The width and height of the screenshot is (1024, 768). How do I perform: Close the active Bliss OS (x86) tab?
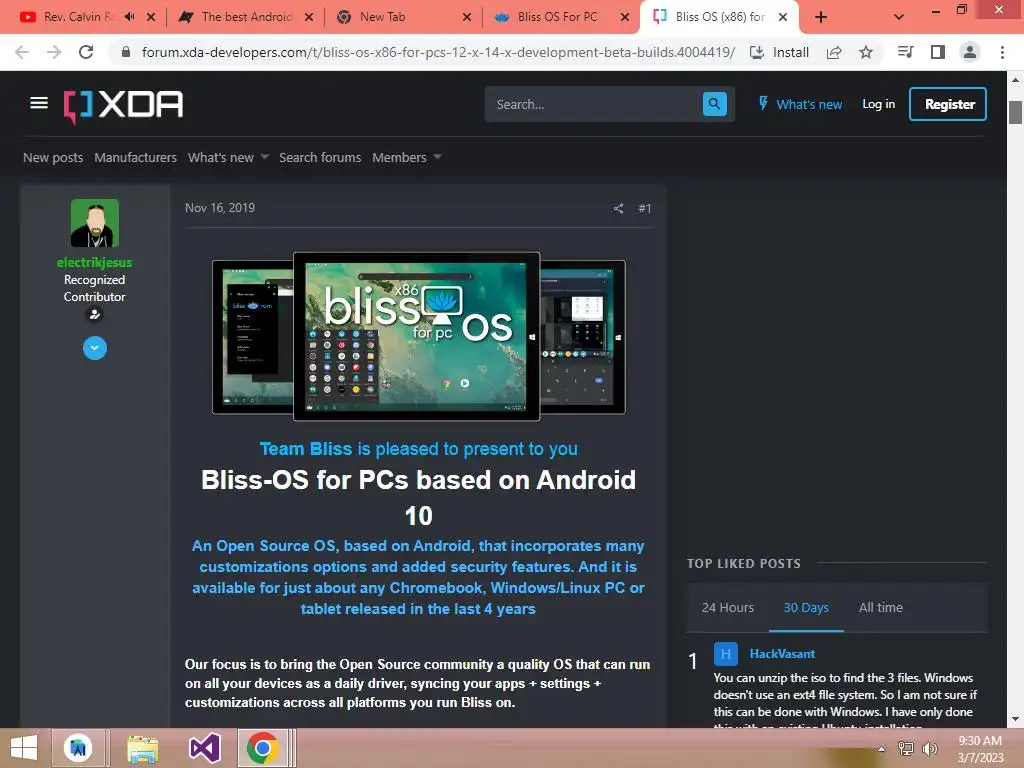pos(783,17)
